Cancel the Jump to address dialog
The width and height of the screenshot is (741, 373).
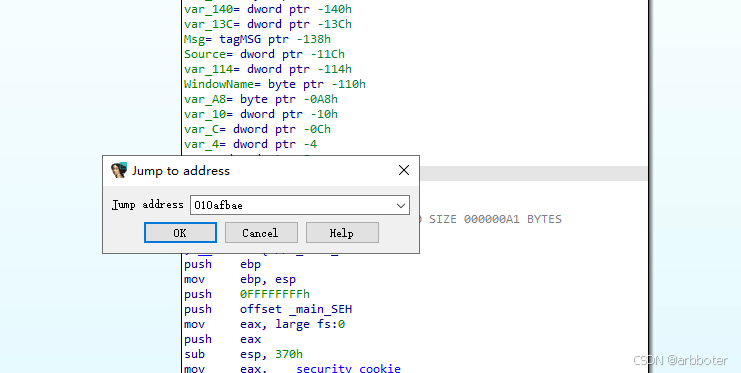[261, 233]
